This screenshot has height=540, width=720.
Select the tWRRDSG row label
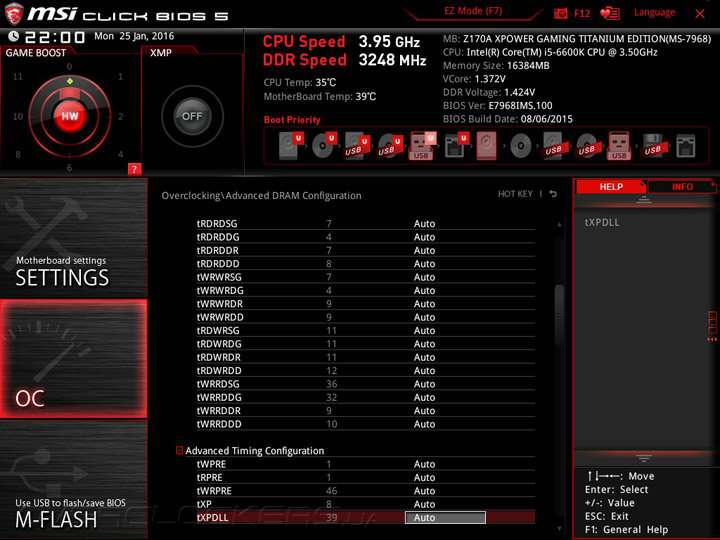(218, 383)
